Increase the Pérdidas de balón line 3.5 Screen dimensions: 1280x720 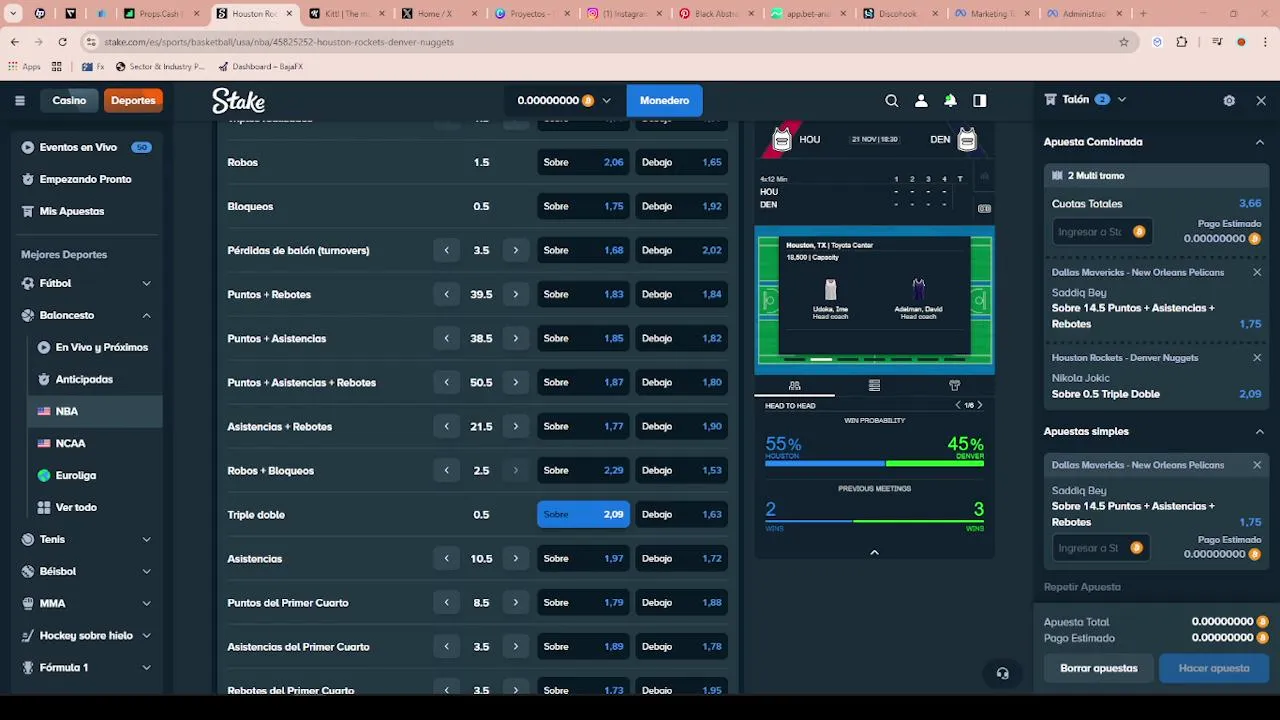515,250
